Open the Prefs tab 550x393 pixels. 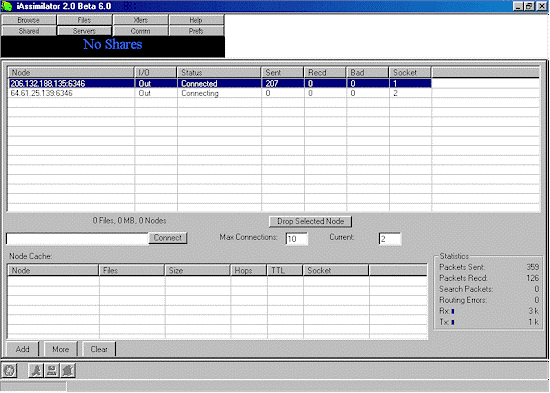click(196, 31)
